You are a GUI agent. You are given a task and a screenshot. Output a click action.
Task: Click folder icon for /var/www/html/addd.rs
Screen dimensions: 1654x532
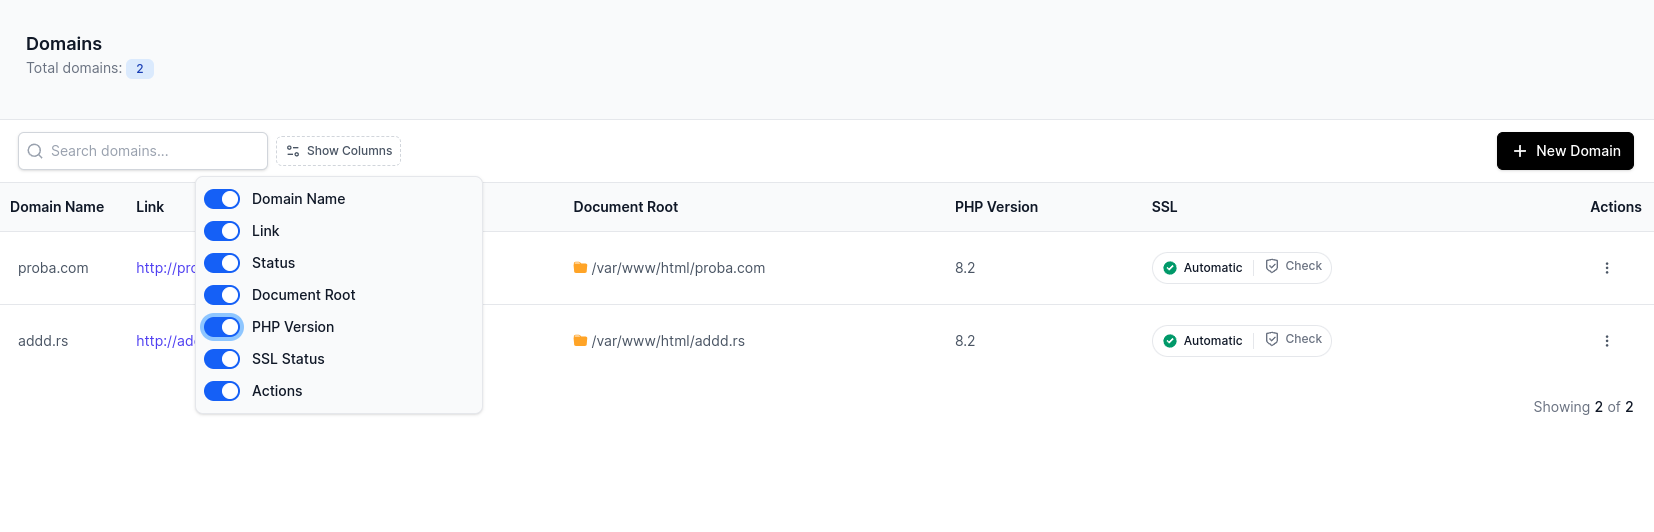(x=580, y=341)
